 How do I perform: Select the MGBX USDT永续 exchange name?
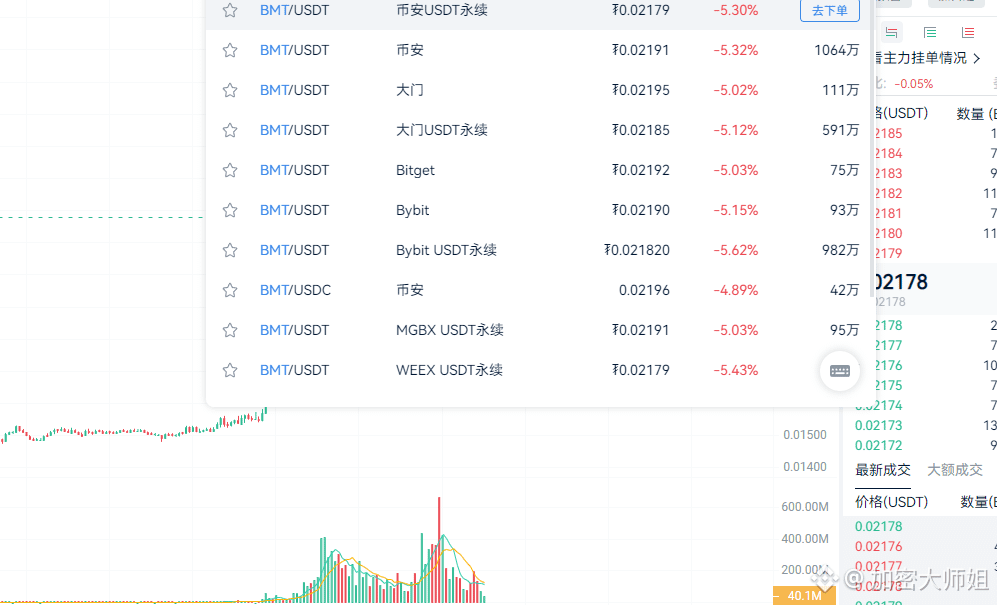(x=450, y=330)
